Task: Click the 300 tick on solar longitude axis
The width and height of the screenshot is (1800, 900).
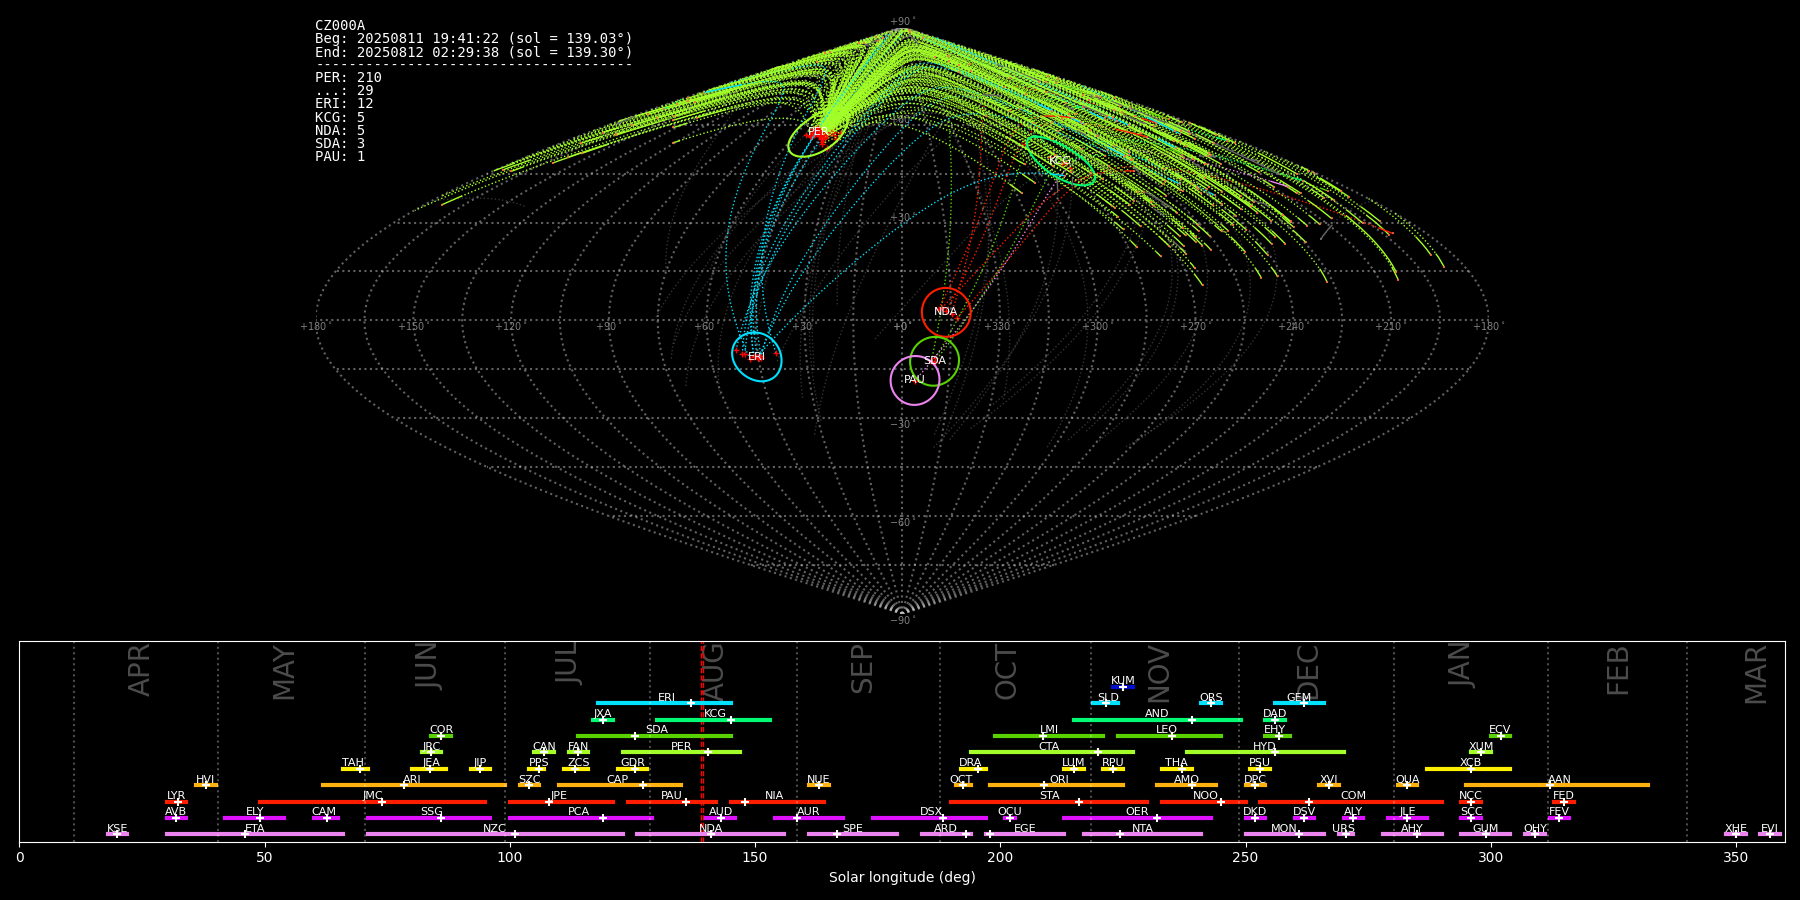Action: [x=1490, y=857]
